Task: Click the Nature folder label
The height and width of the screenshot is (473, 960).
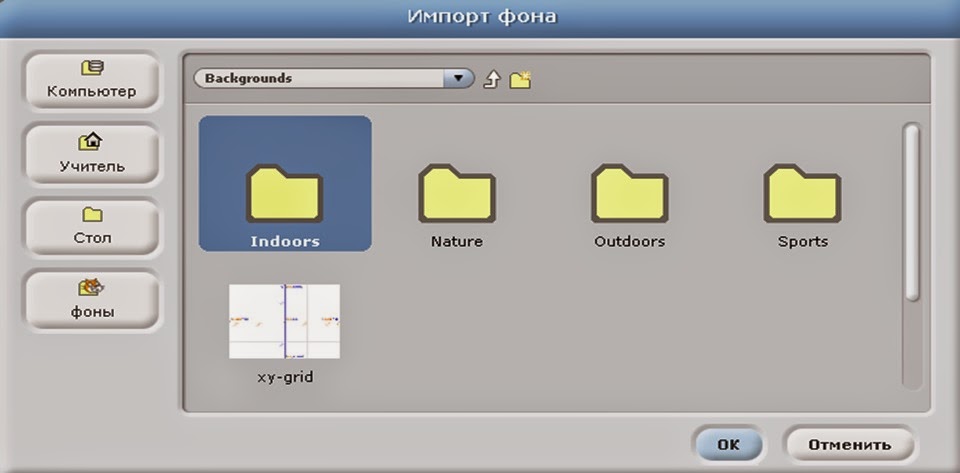Action: pyautogui.click(x=457, y=241)
